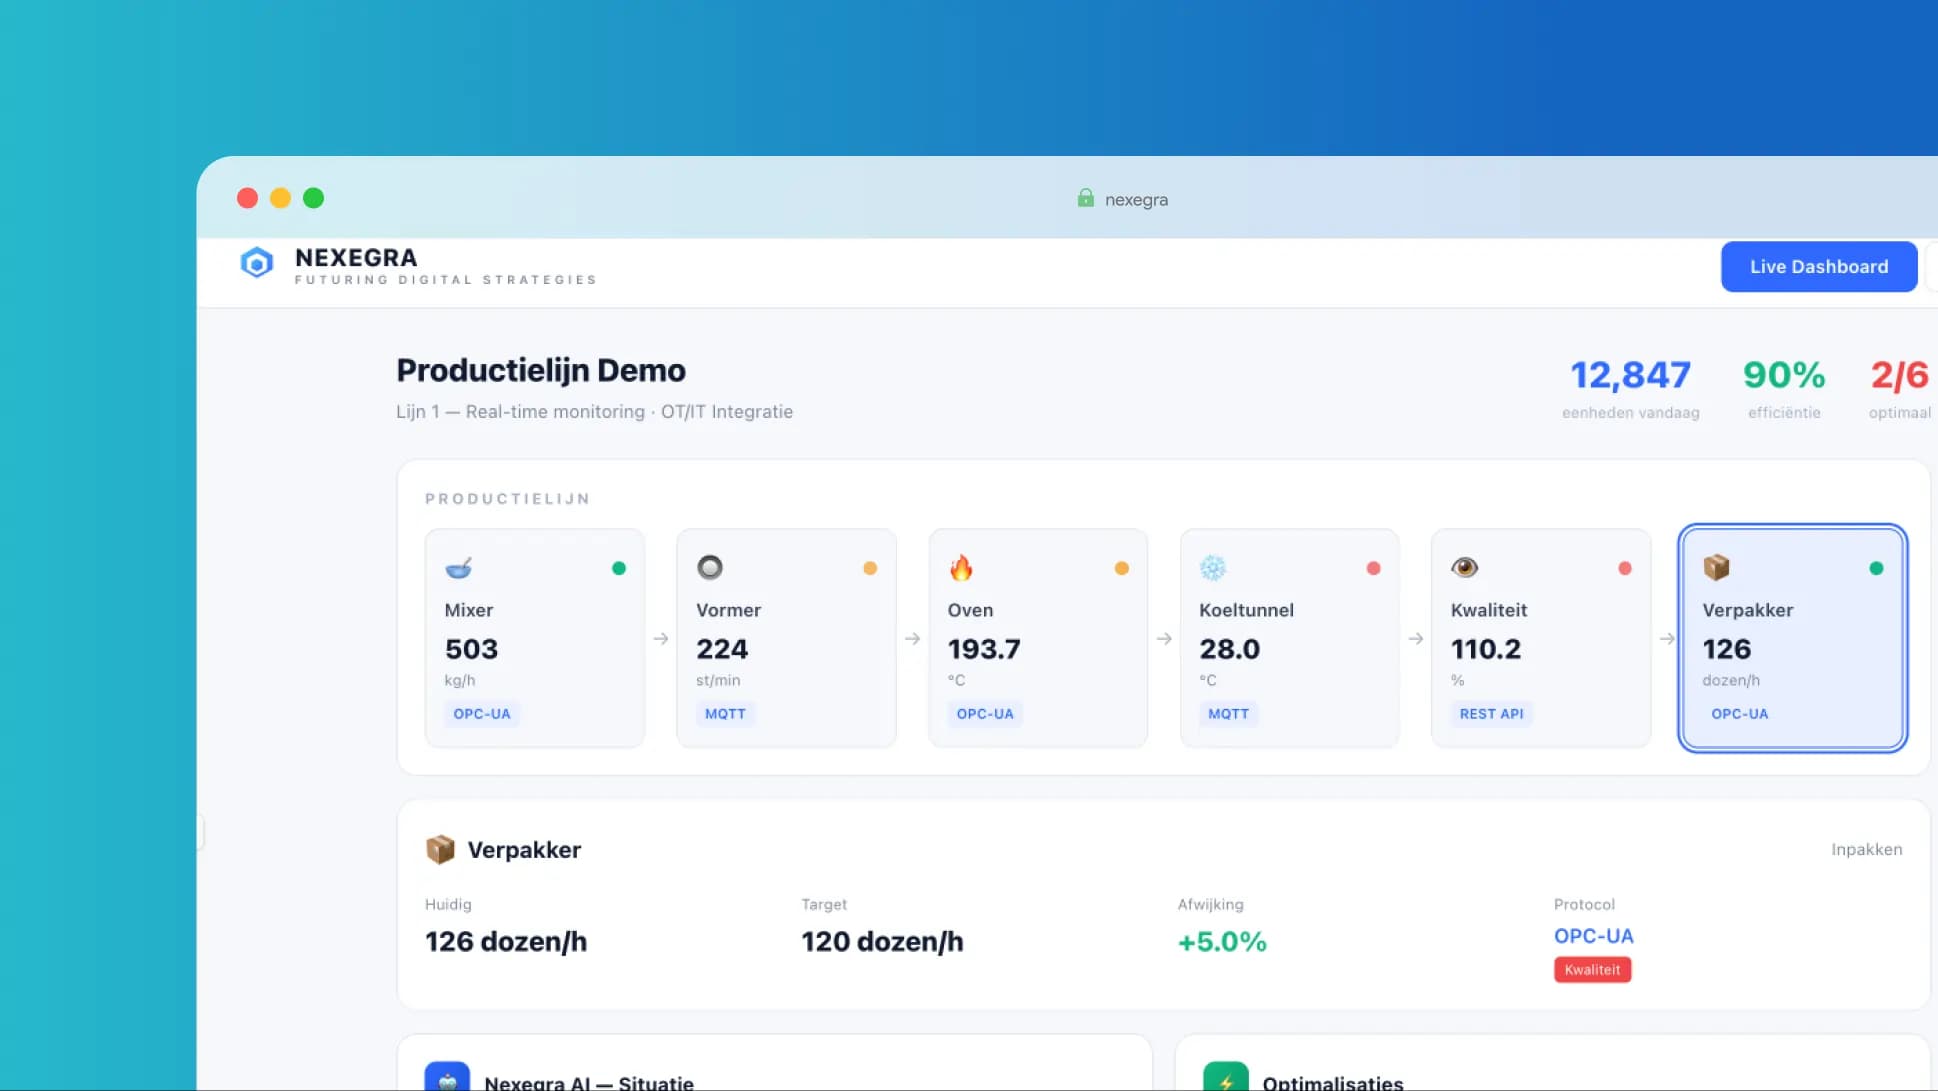Click the Mixer bowl icon
1938x1091 pixels.
[458, 568]
